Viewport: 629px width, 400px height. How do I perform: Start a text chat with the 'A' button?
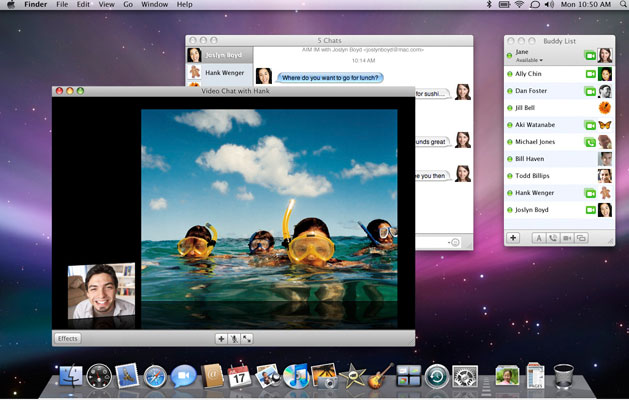coord(538,238)
